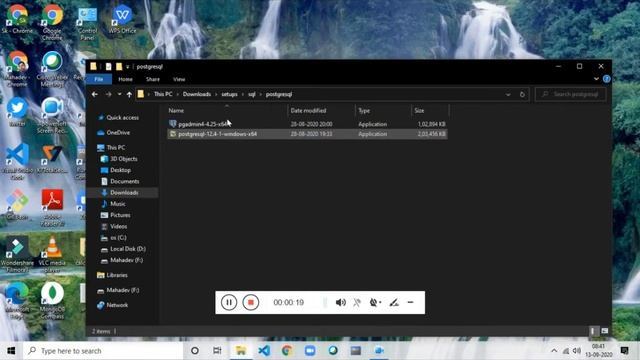Open the recorder's pen annotation tool
640x360 pixels.
tap(393, 302)
